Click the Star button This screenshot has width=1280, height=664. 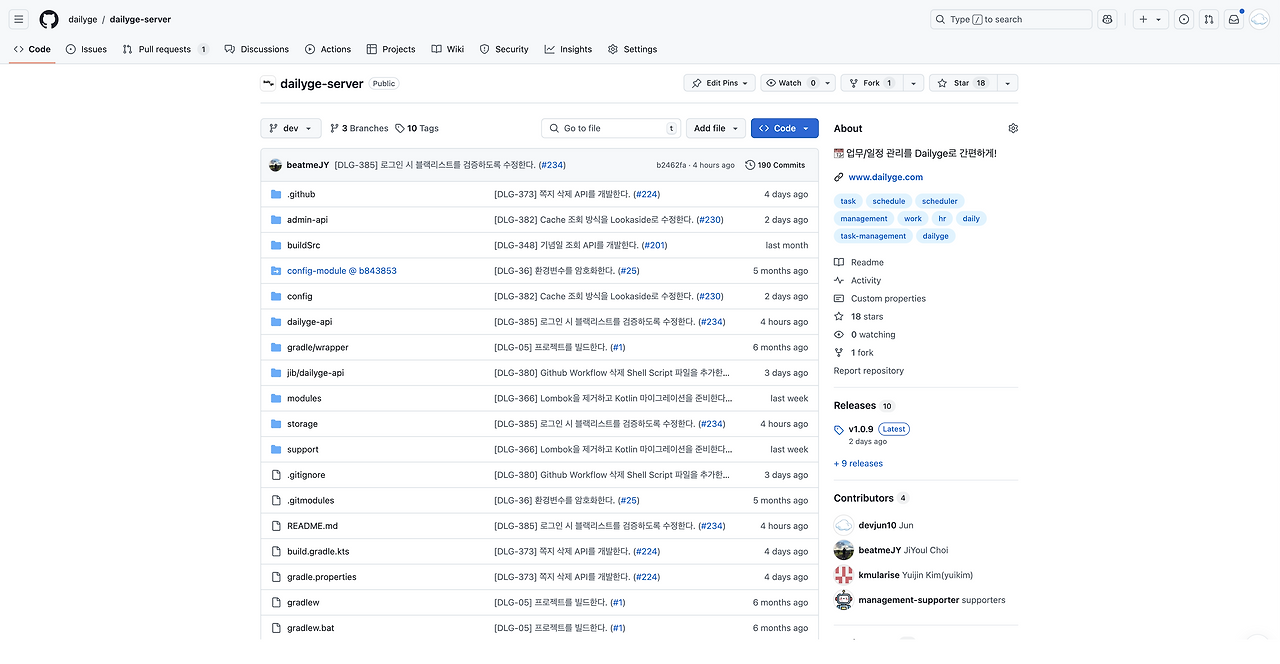click(962, 83)
